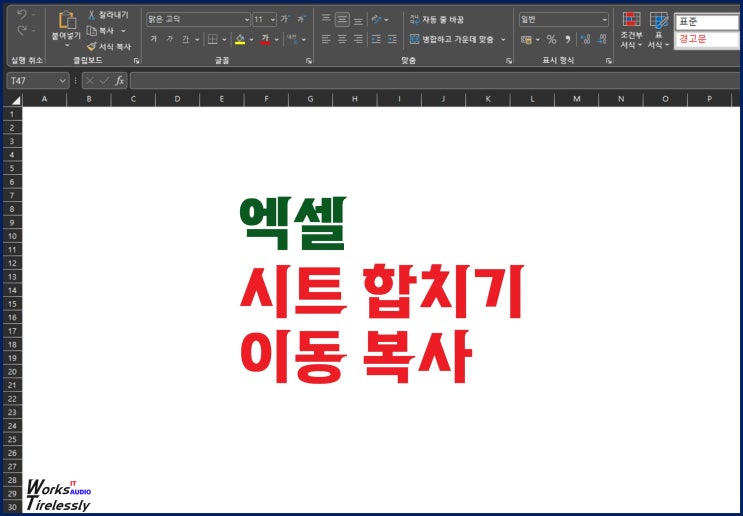
Task: Click the Redo arrow icon
Action: point(21,31)
